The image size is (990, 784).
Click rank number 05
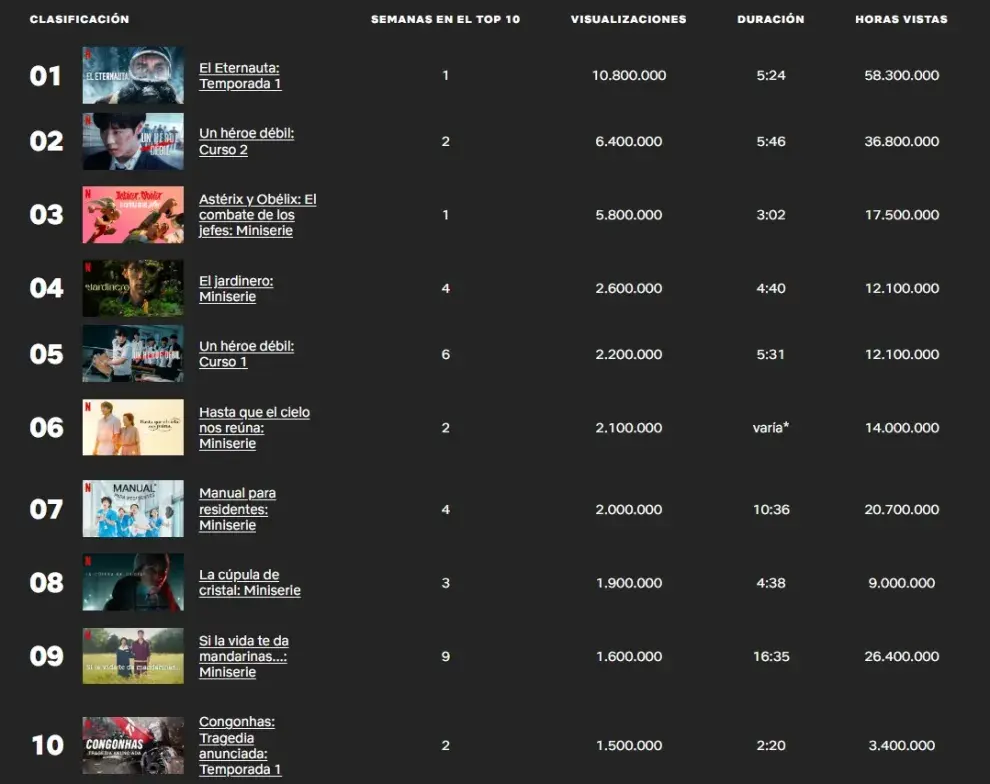point(46,354)
